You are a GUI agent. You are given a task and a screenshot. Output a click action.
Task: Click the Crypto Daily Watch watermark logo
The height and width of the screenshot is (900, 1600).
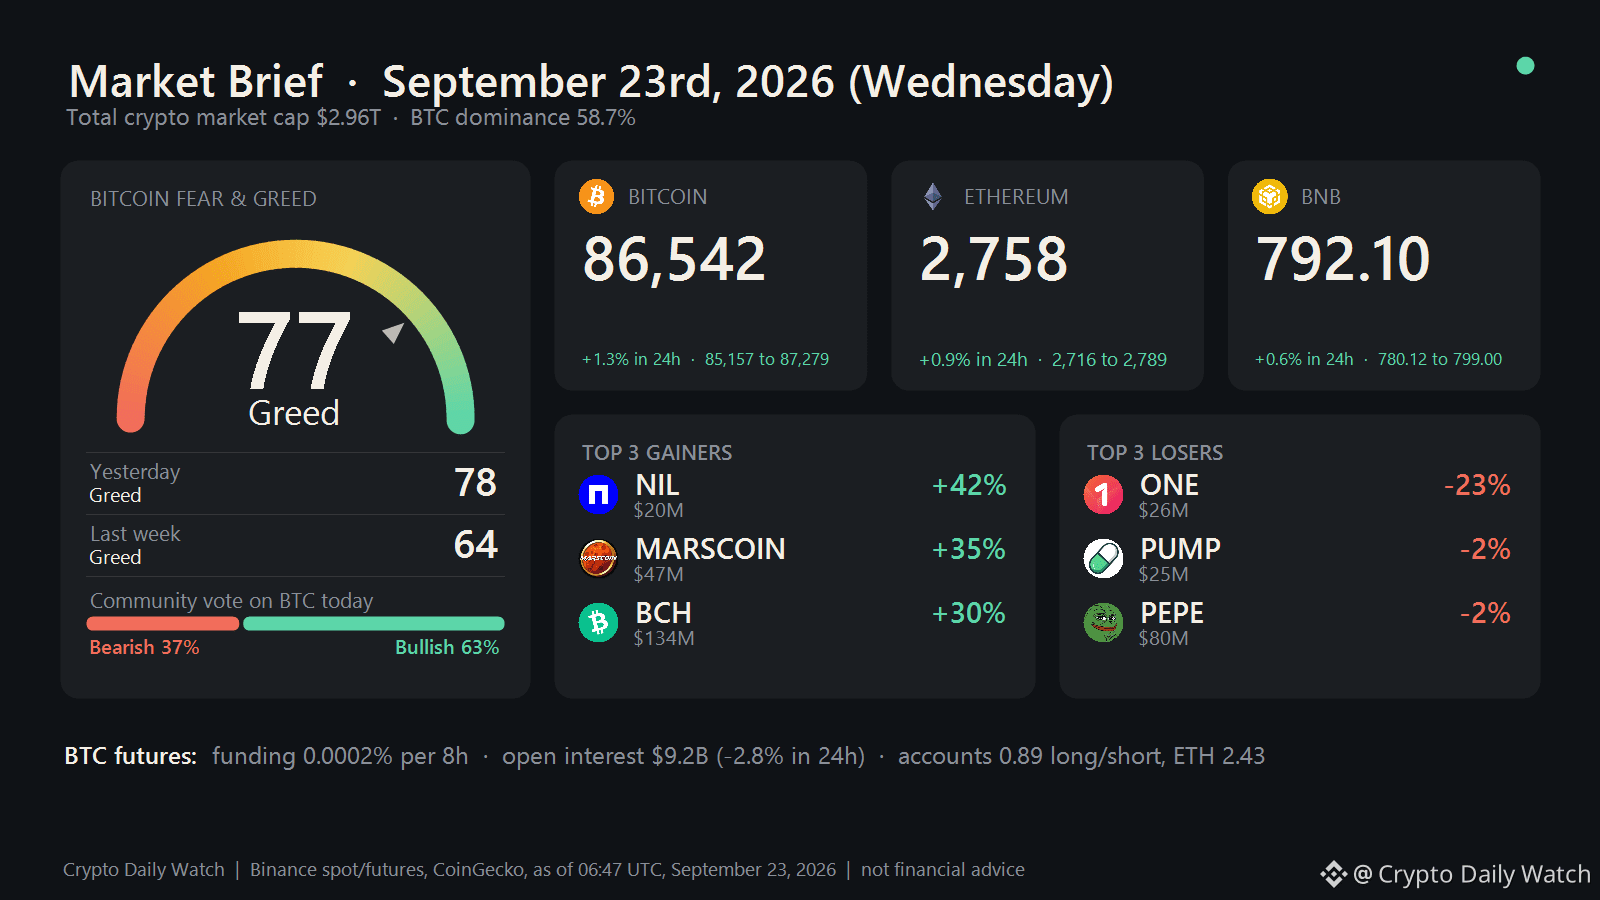point(1334,874)
